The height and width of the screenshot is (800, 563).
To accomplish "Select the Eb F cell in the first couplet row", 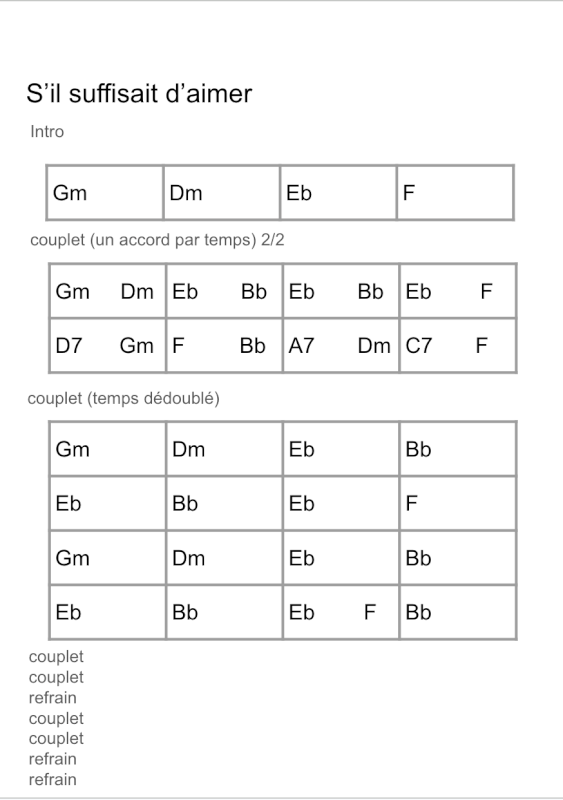I will (458, 291).
